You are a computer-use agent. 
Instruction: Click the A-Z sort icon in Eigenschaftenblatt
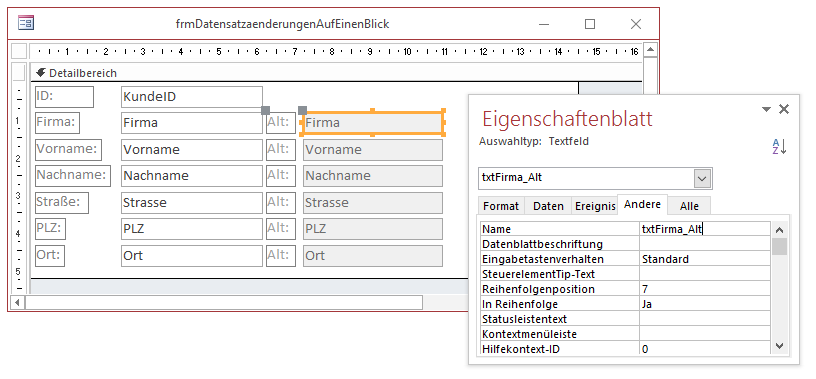tap(779, 147)
